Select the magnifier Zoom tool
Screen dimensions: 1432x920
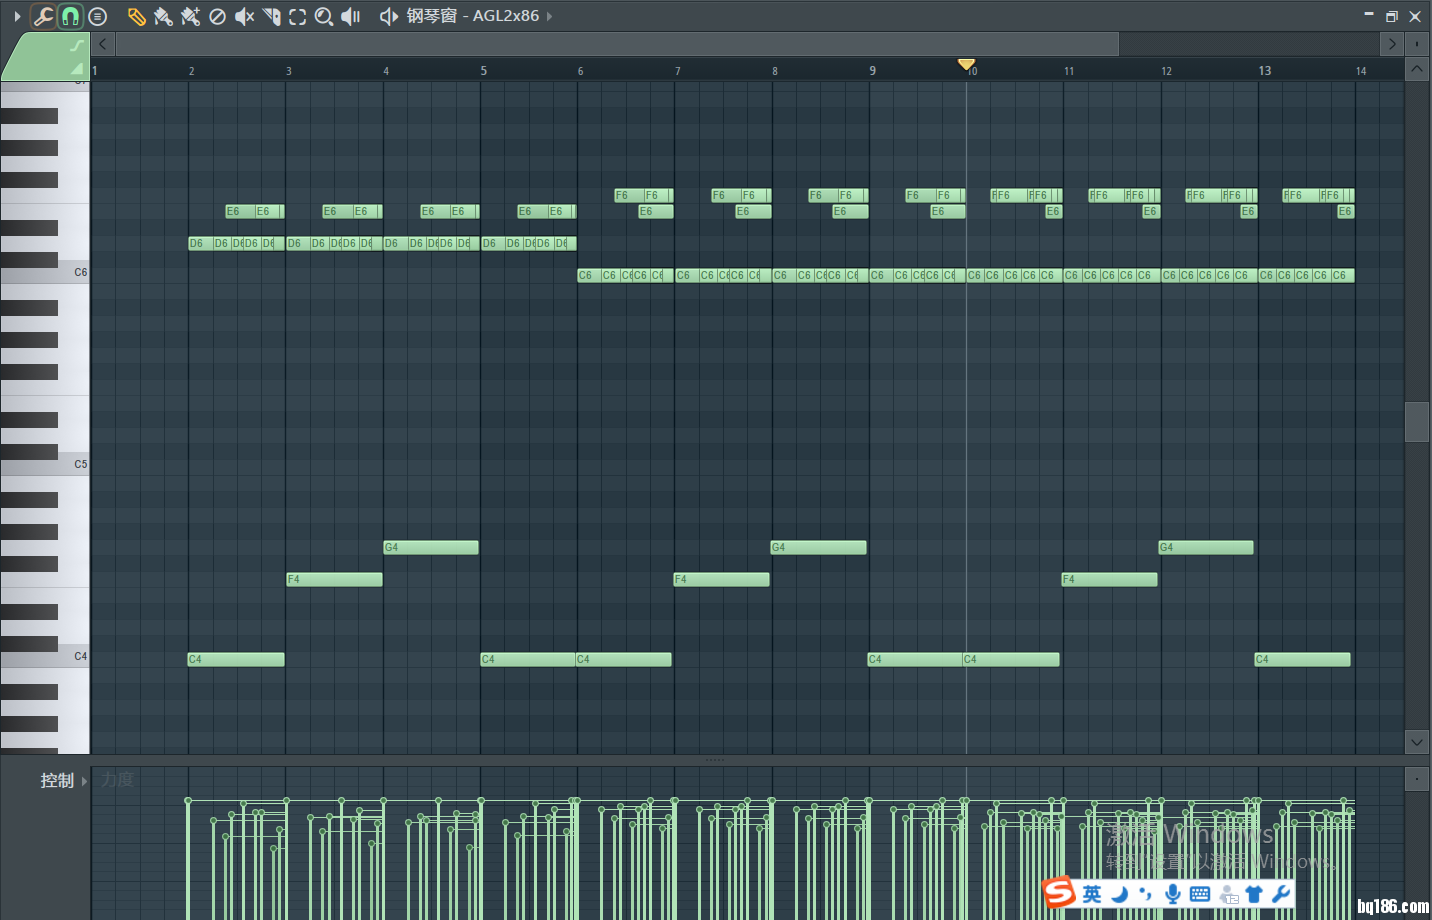tap(324, 16)
